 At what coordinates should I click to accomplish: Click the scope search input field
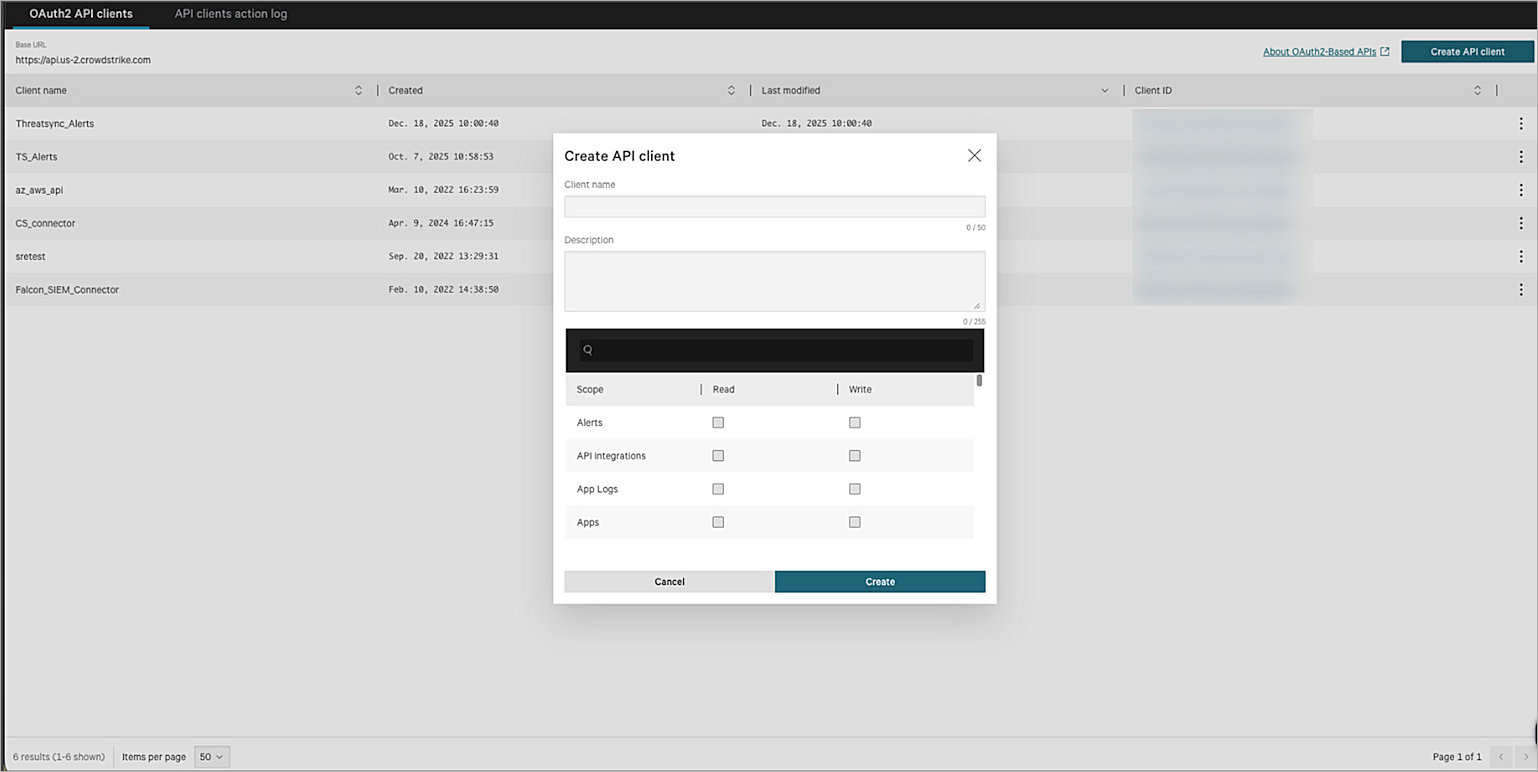point(775,350)
